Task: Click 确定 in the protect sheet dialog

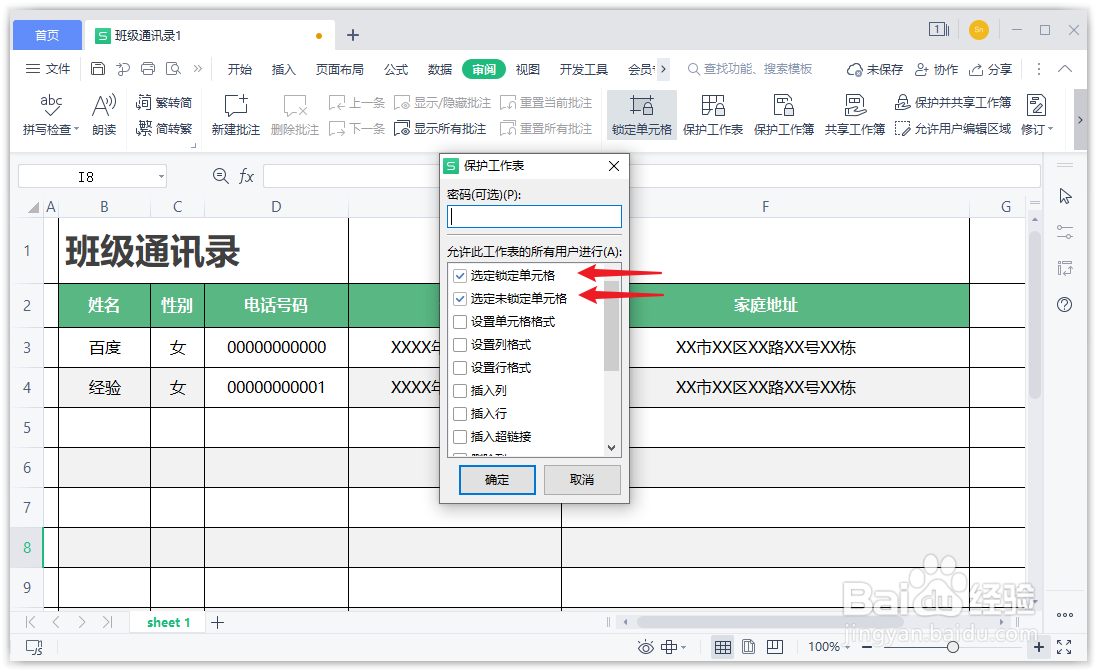Action: [x=497, y=480]
